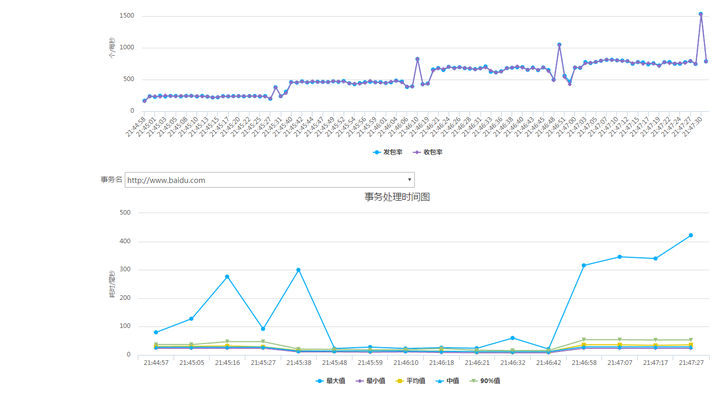This screenshot has width=720, height=394.
Task: Select max-value point at 21:45:16
Action: pos(227,277)
